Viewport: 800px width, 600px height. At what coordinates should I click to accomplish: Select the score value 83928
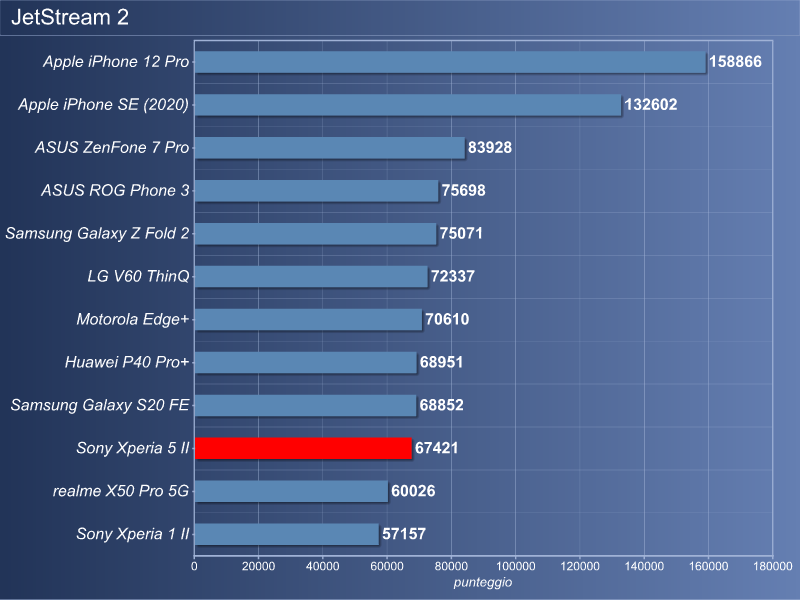[490, 147]
